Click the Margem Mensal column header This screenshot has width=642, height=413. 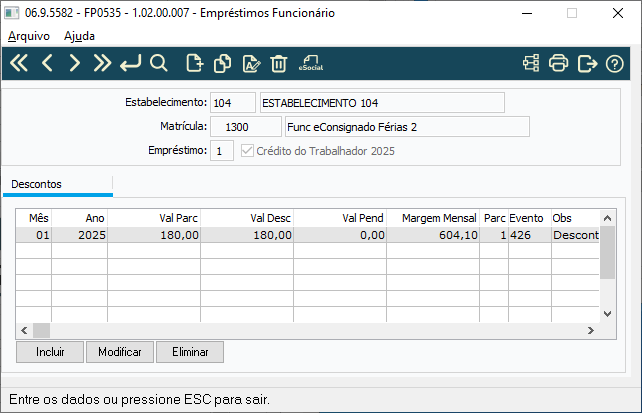(x=433, y=218)
